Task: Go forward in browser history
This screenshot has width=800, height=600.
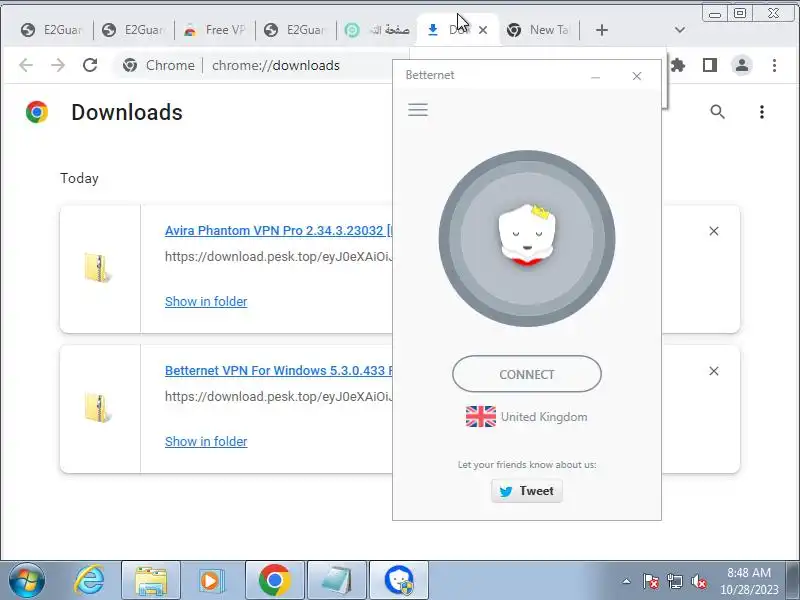Action: point(58,65)
